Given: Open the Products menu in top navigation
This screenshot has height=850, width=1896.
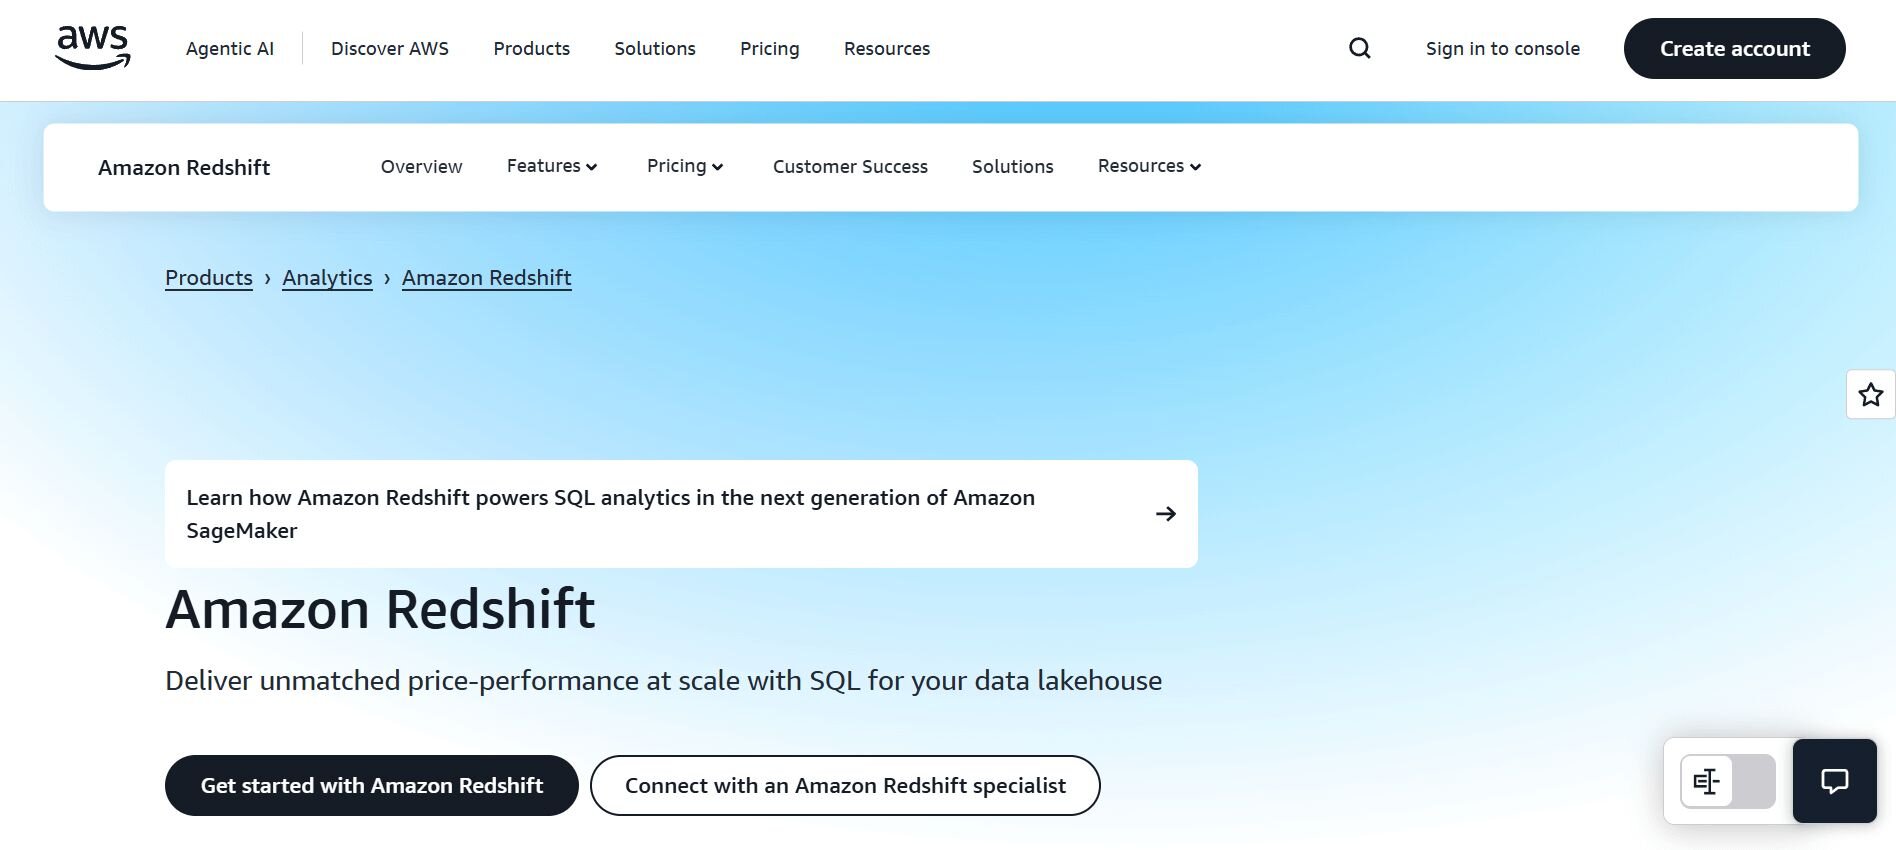Looking at the screenshot, I should point(531,48).
